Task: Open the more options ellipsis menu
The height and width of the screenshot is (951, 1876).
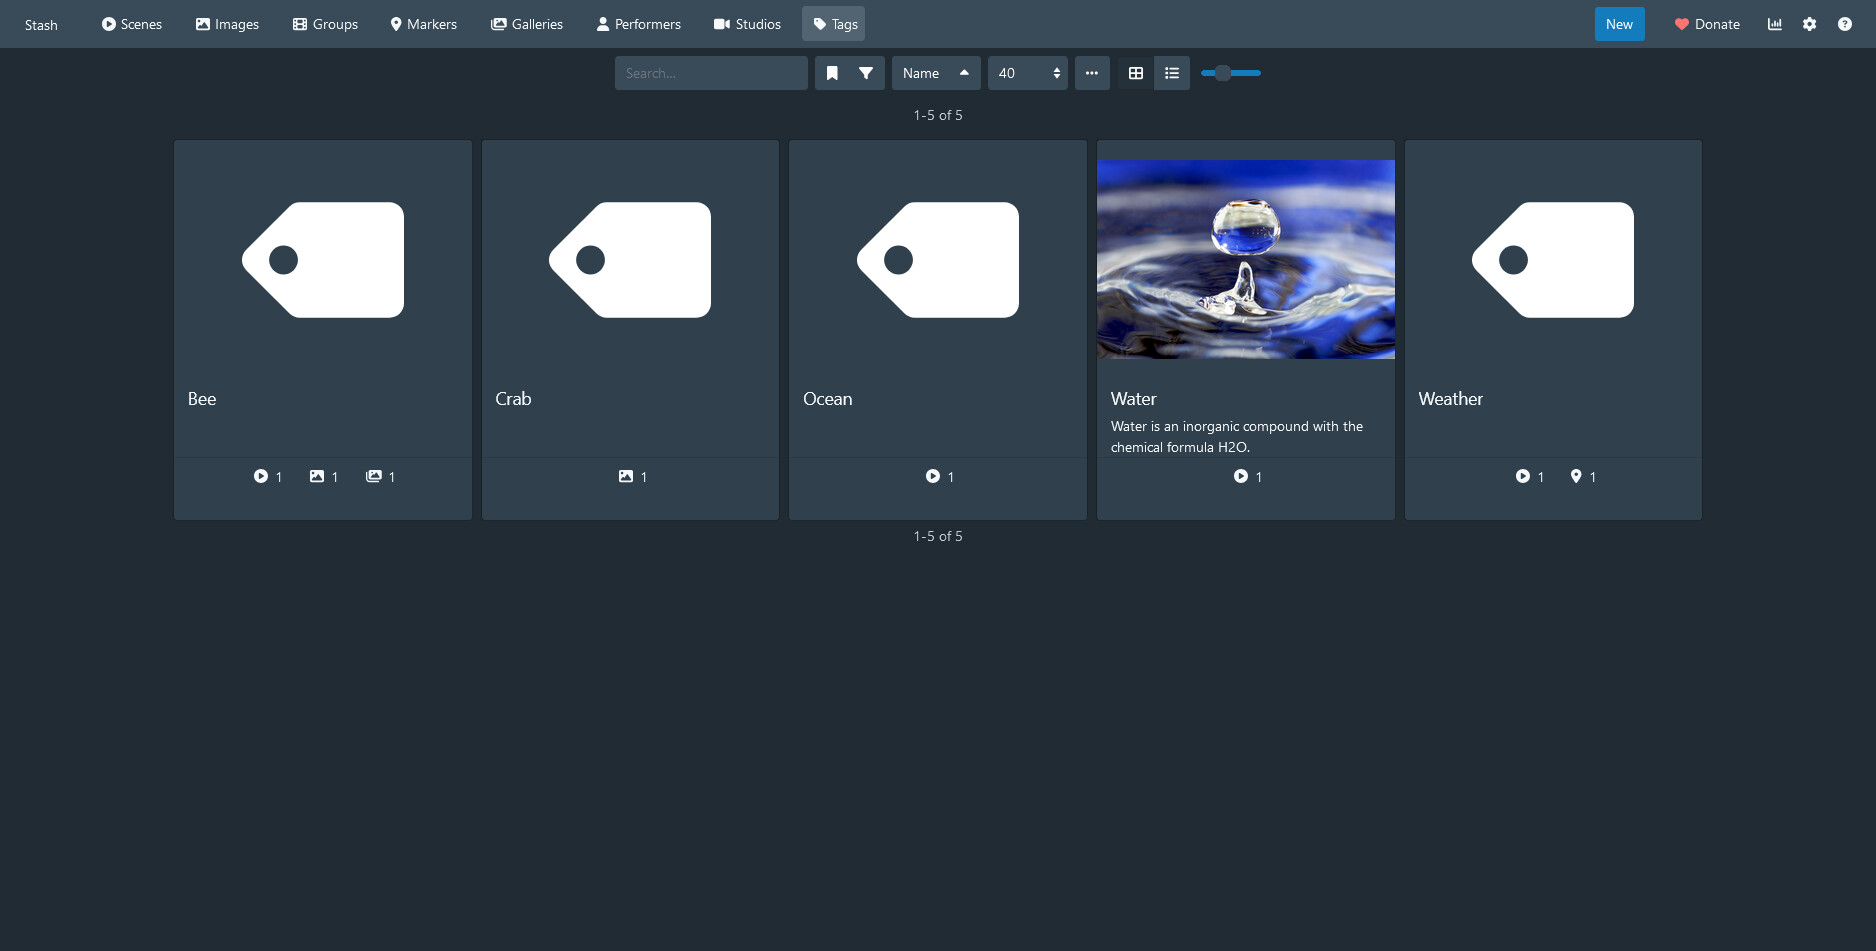Action: pyautogui.click(x=1092, y=73)
